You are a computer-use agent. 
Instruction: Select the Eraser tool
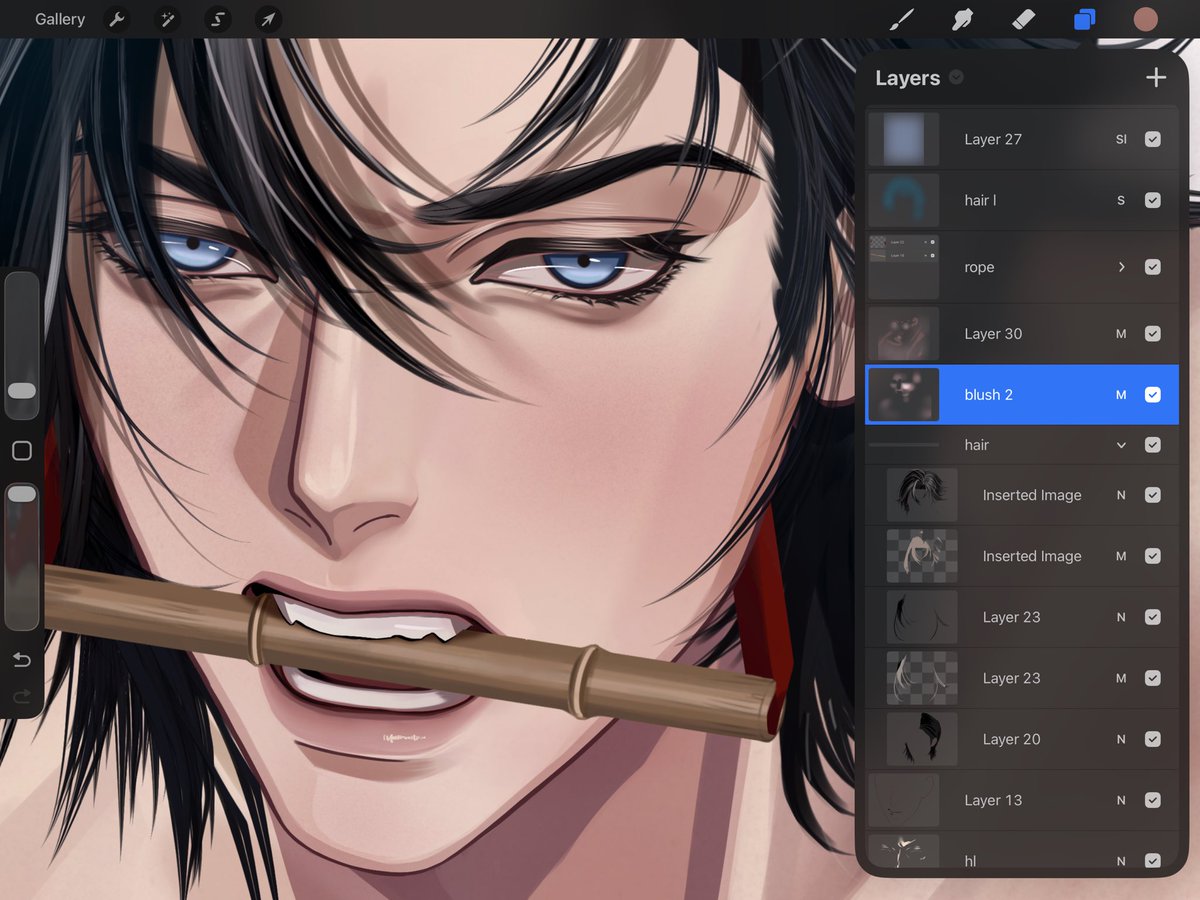pos(1023,19)
